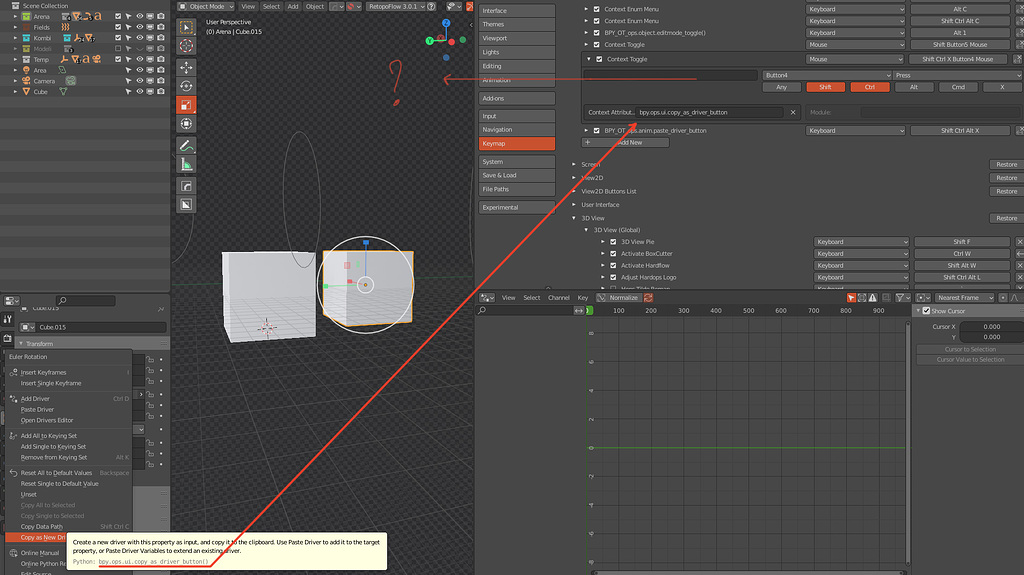This screenshot has height=575, width=1024.
Task: Click the Any modifier button
Action: pyautogui.click(x=781, y=87)
